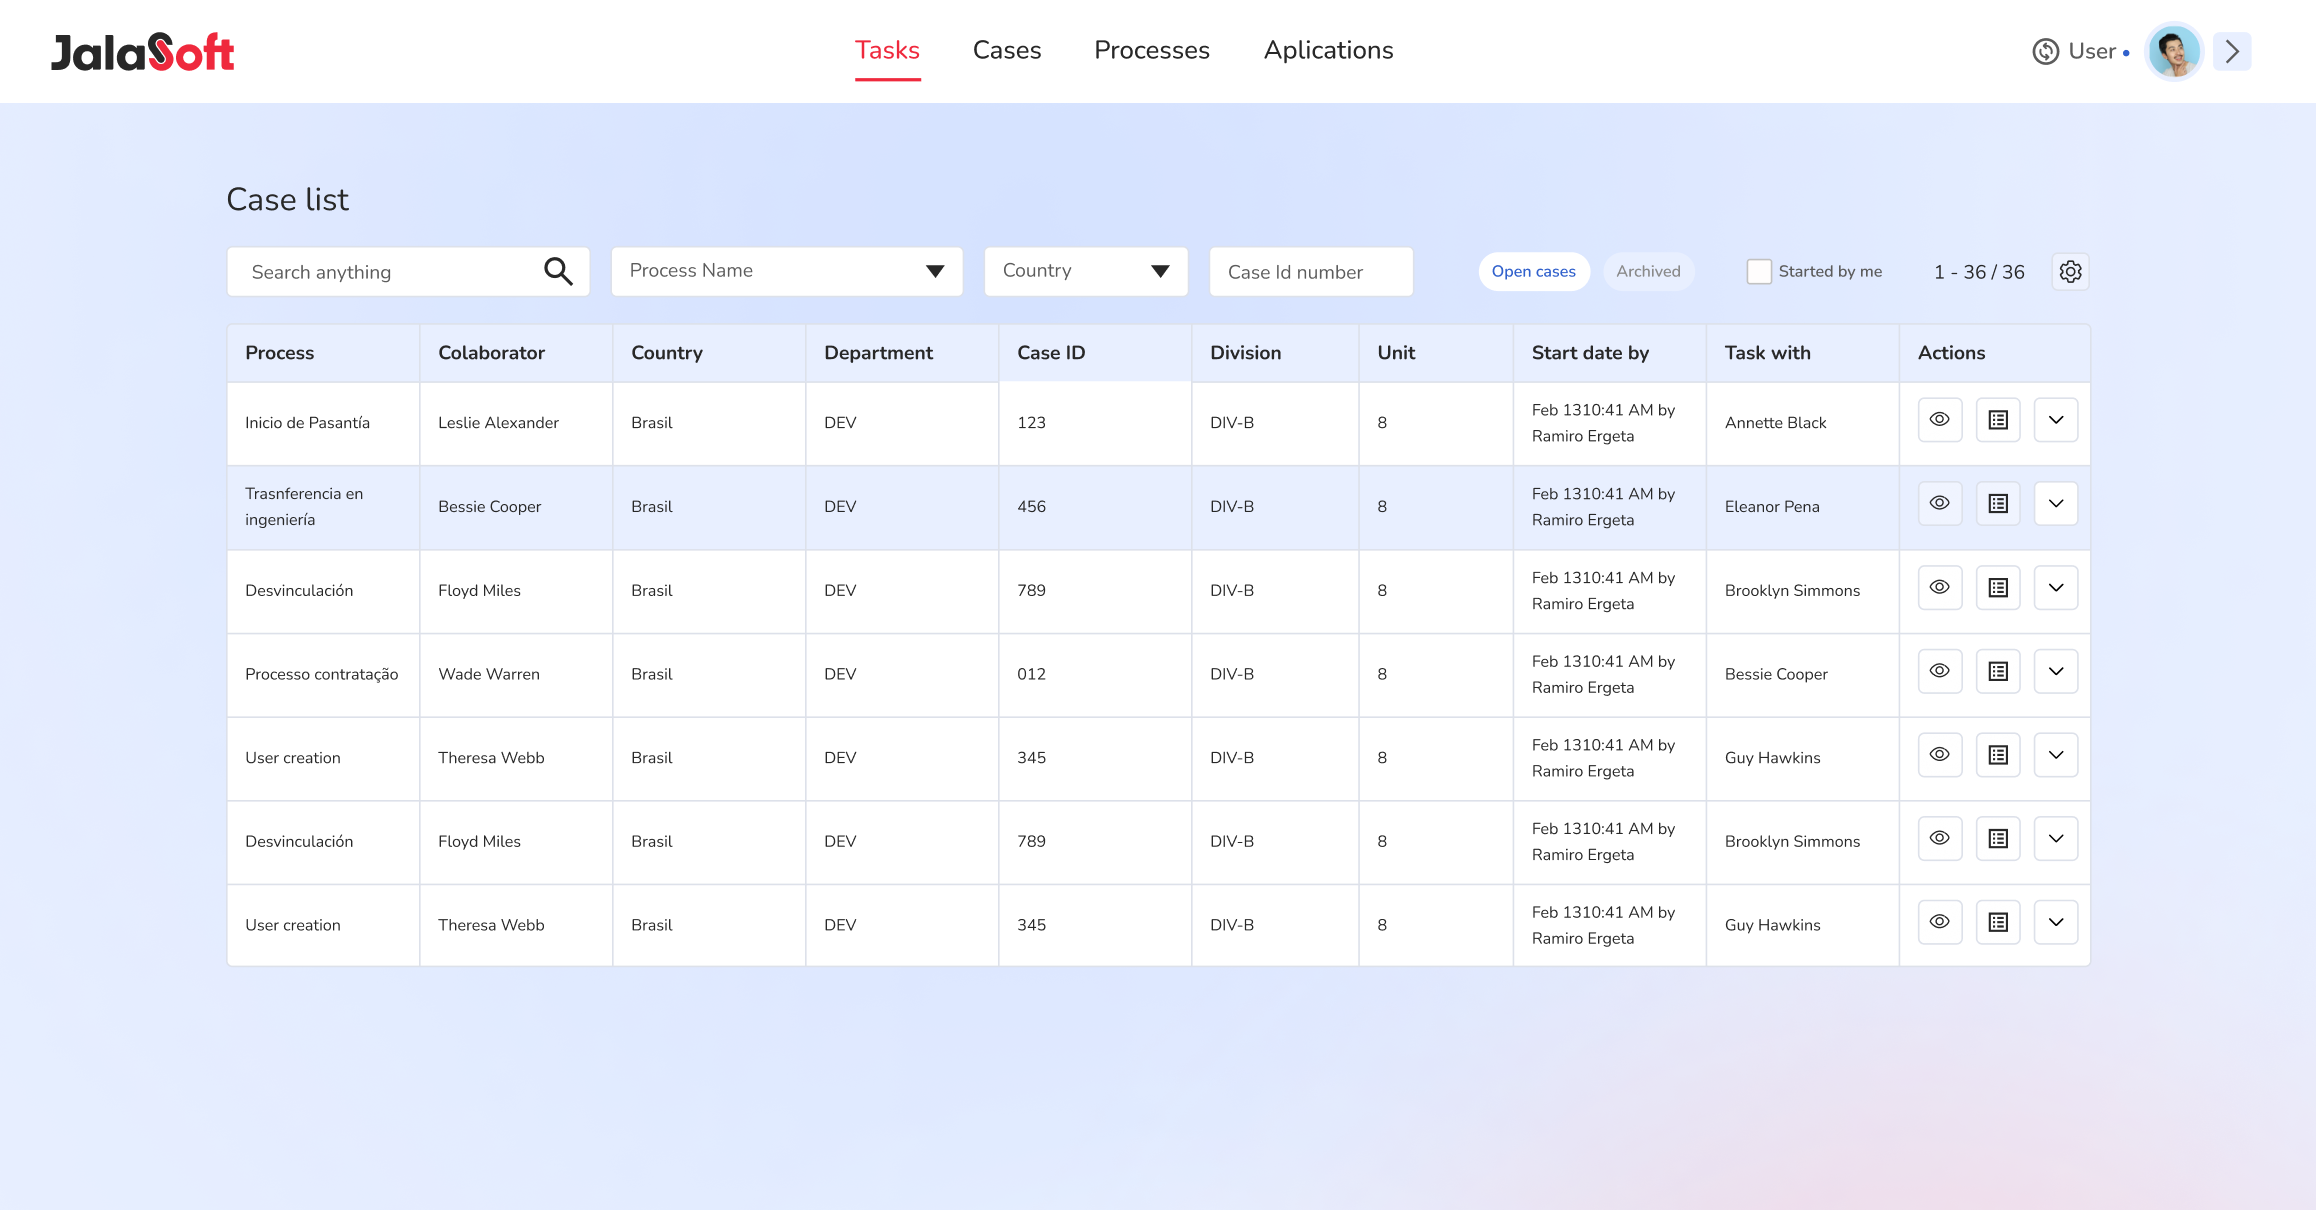View case for Inicio de Pasantía (eye)
The image size is (2316, 1210).
tap(1940, 420)
